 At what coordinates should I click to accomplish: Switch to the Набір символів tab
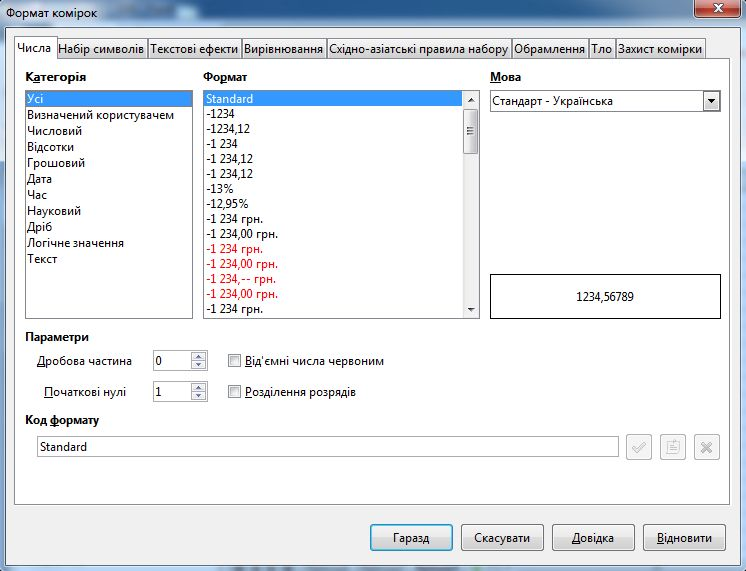[x=102, y=48]
